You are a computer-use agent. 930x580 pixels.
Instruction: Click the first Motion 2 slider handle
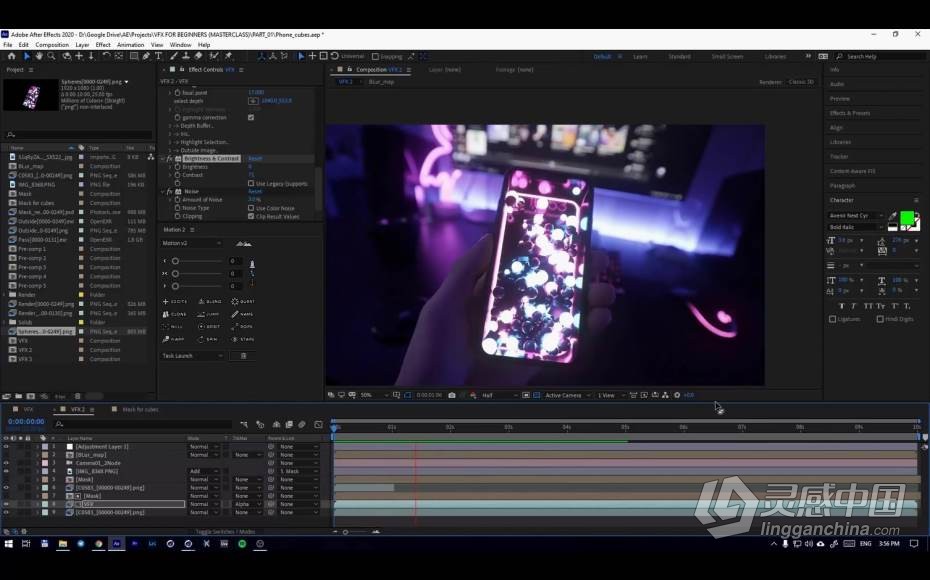tap(175, 261)
